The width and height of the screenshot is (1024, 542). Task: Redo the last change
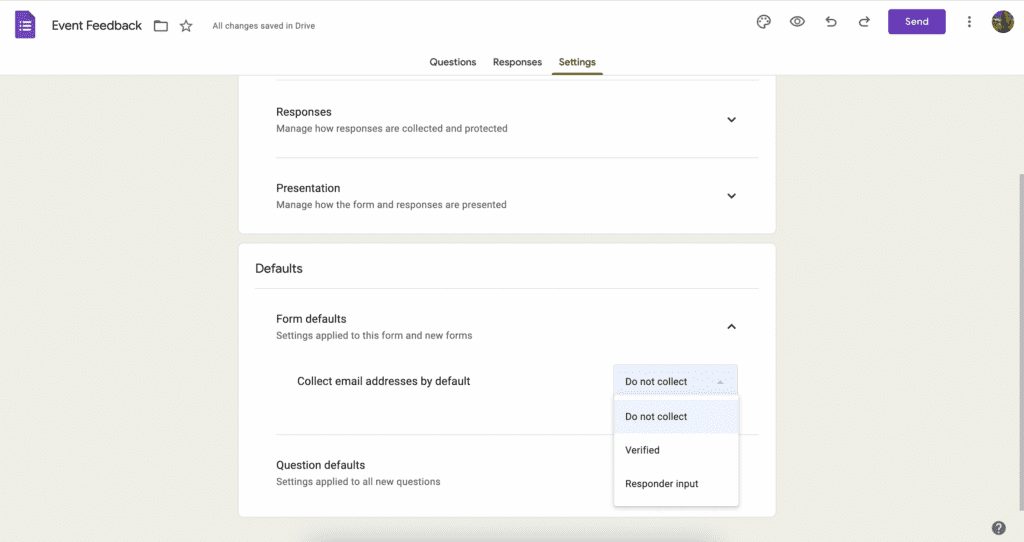click(x=864, y=22)
